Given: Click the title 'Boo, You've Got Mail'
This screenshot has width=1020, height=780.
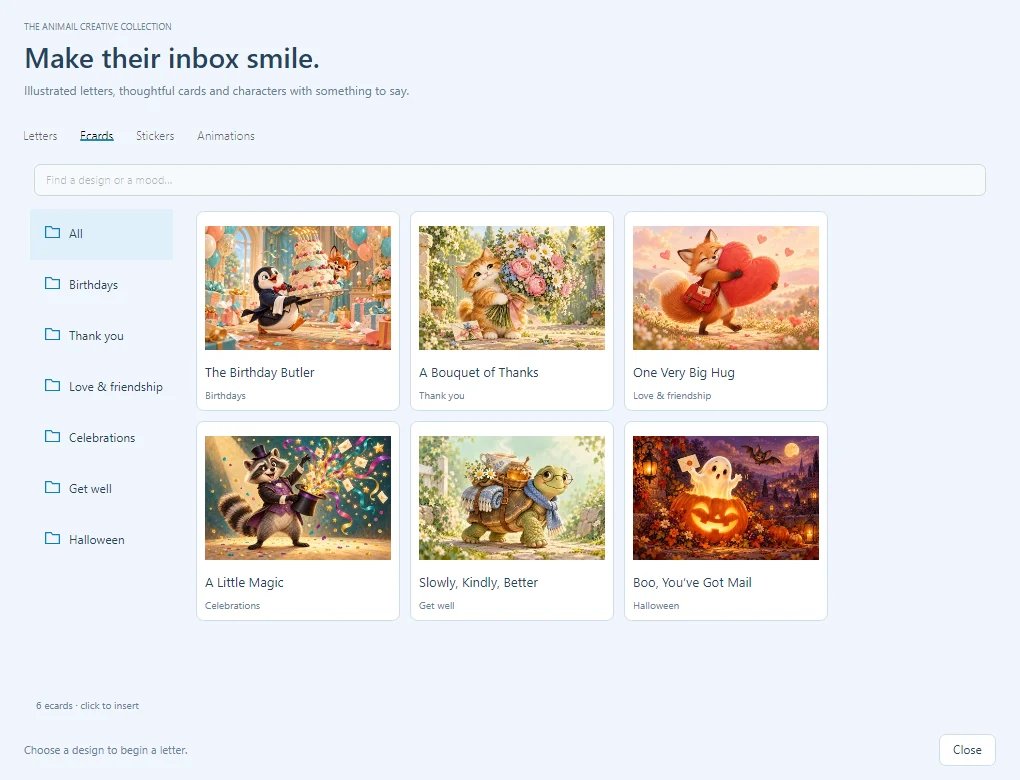Looking at the screenshot, I should (692, 583).
